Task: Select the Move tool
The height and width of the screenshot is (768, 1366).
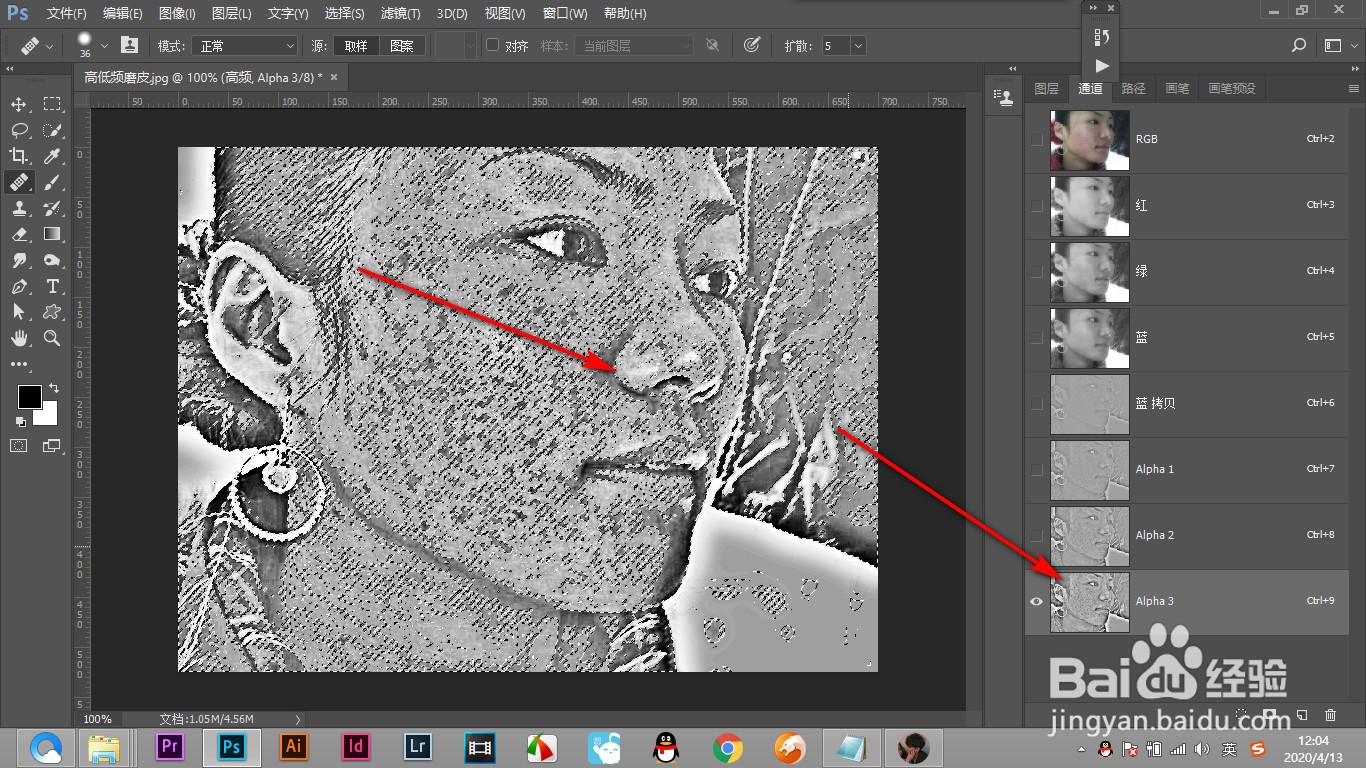Action: (19, 104)
